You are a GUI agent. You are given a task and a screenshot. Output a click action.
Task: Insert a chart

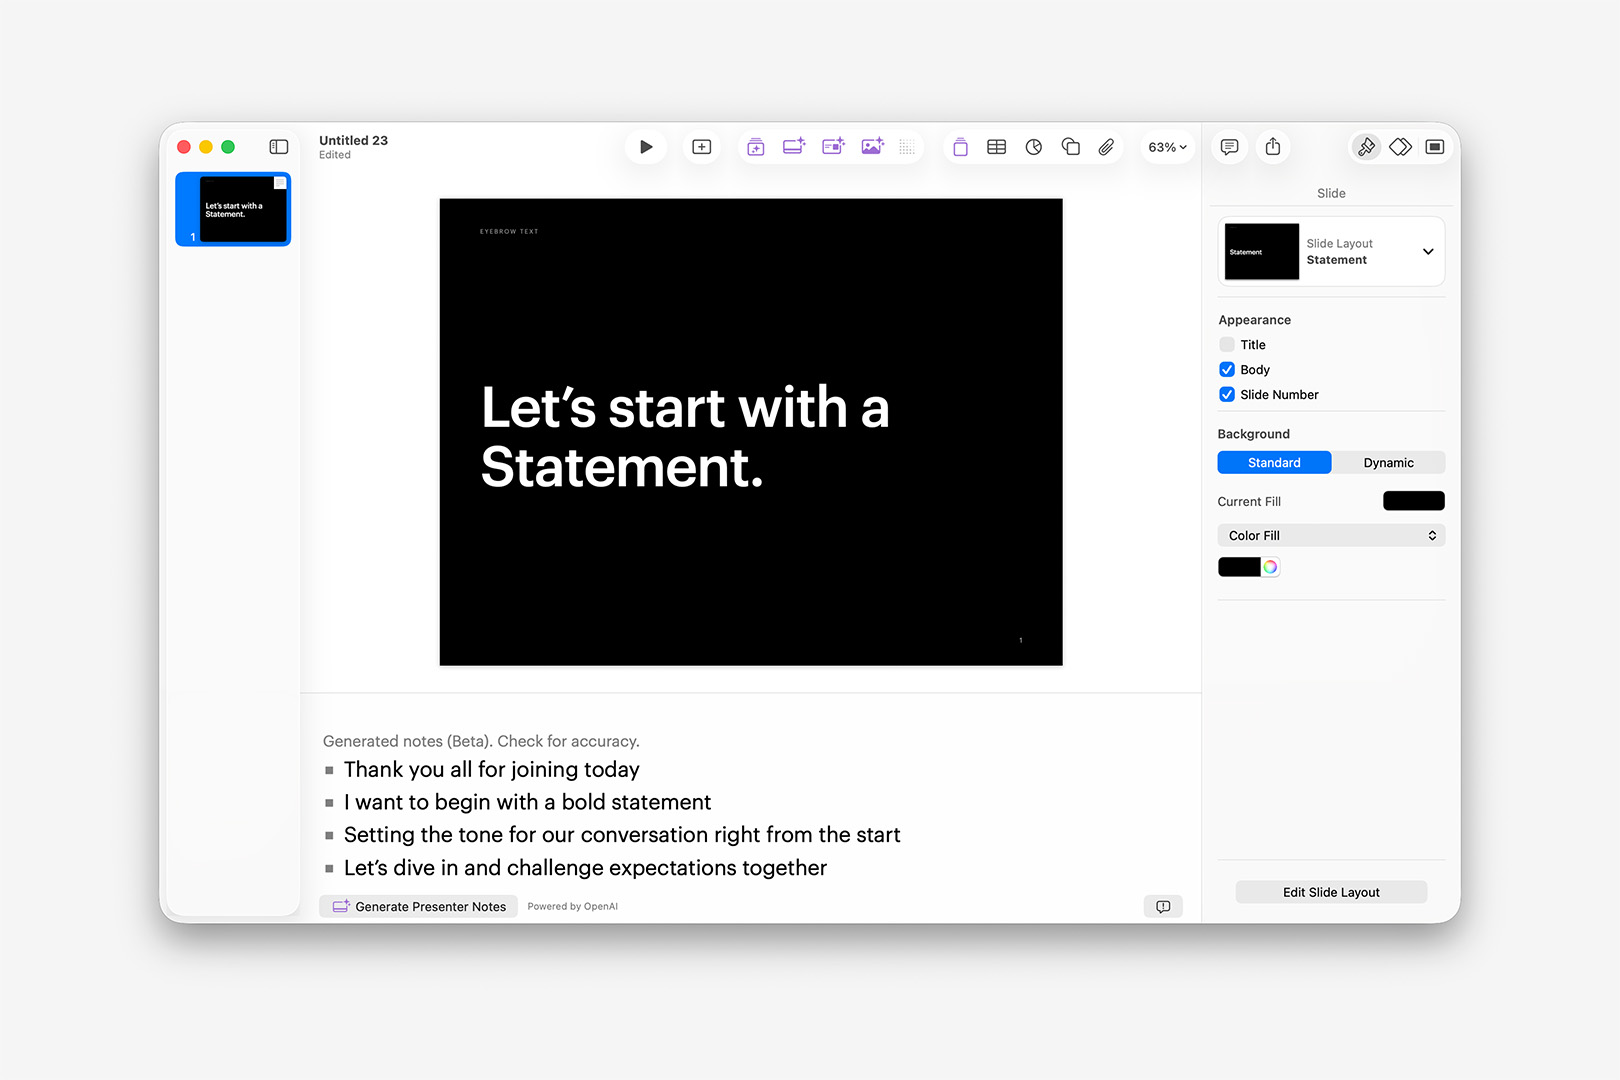1033,146
